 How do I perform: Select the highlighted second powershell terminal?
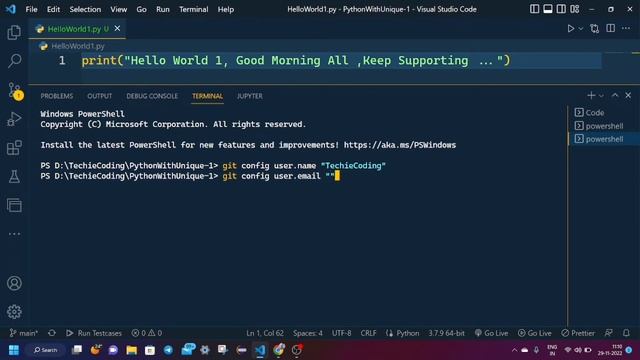(x=604, y=139)
